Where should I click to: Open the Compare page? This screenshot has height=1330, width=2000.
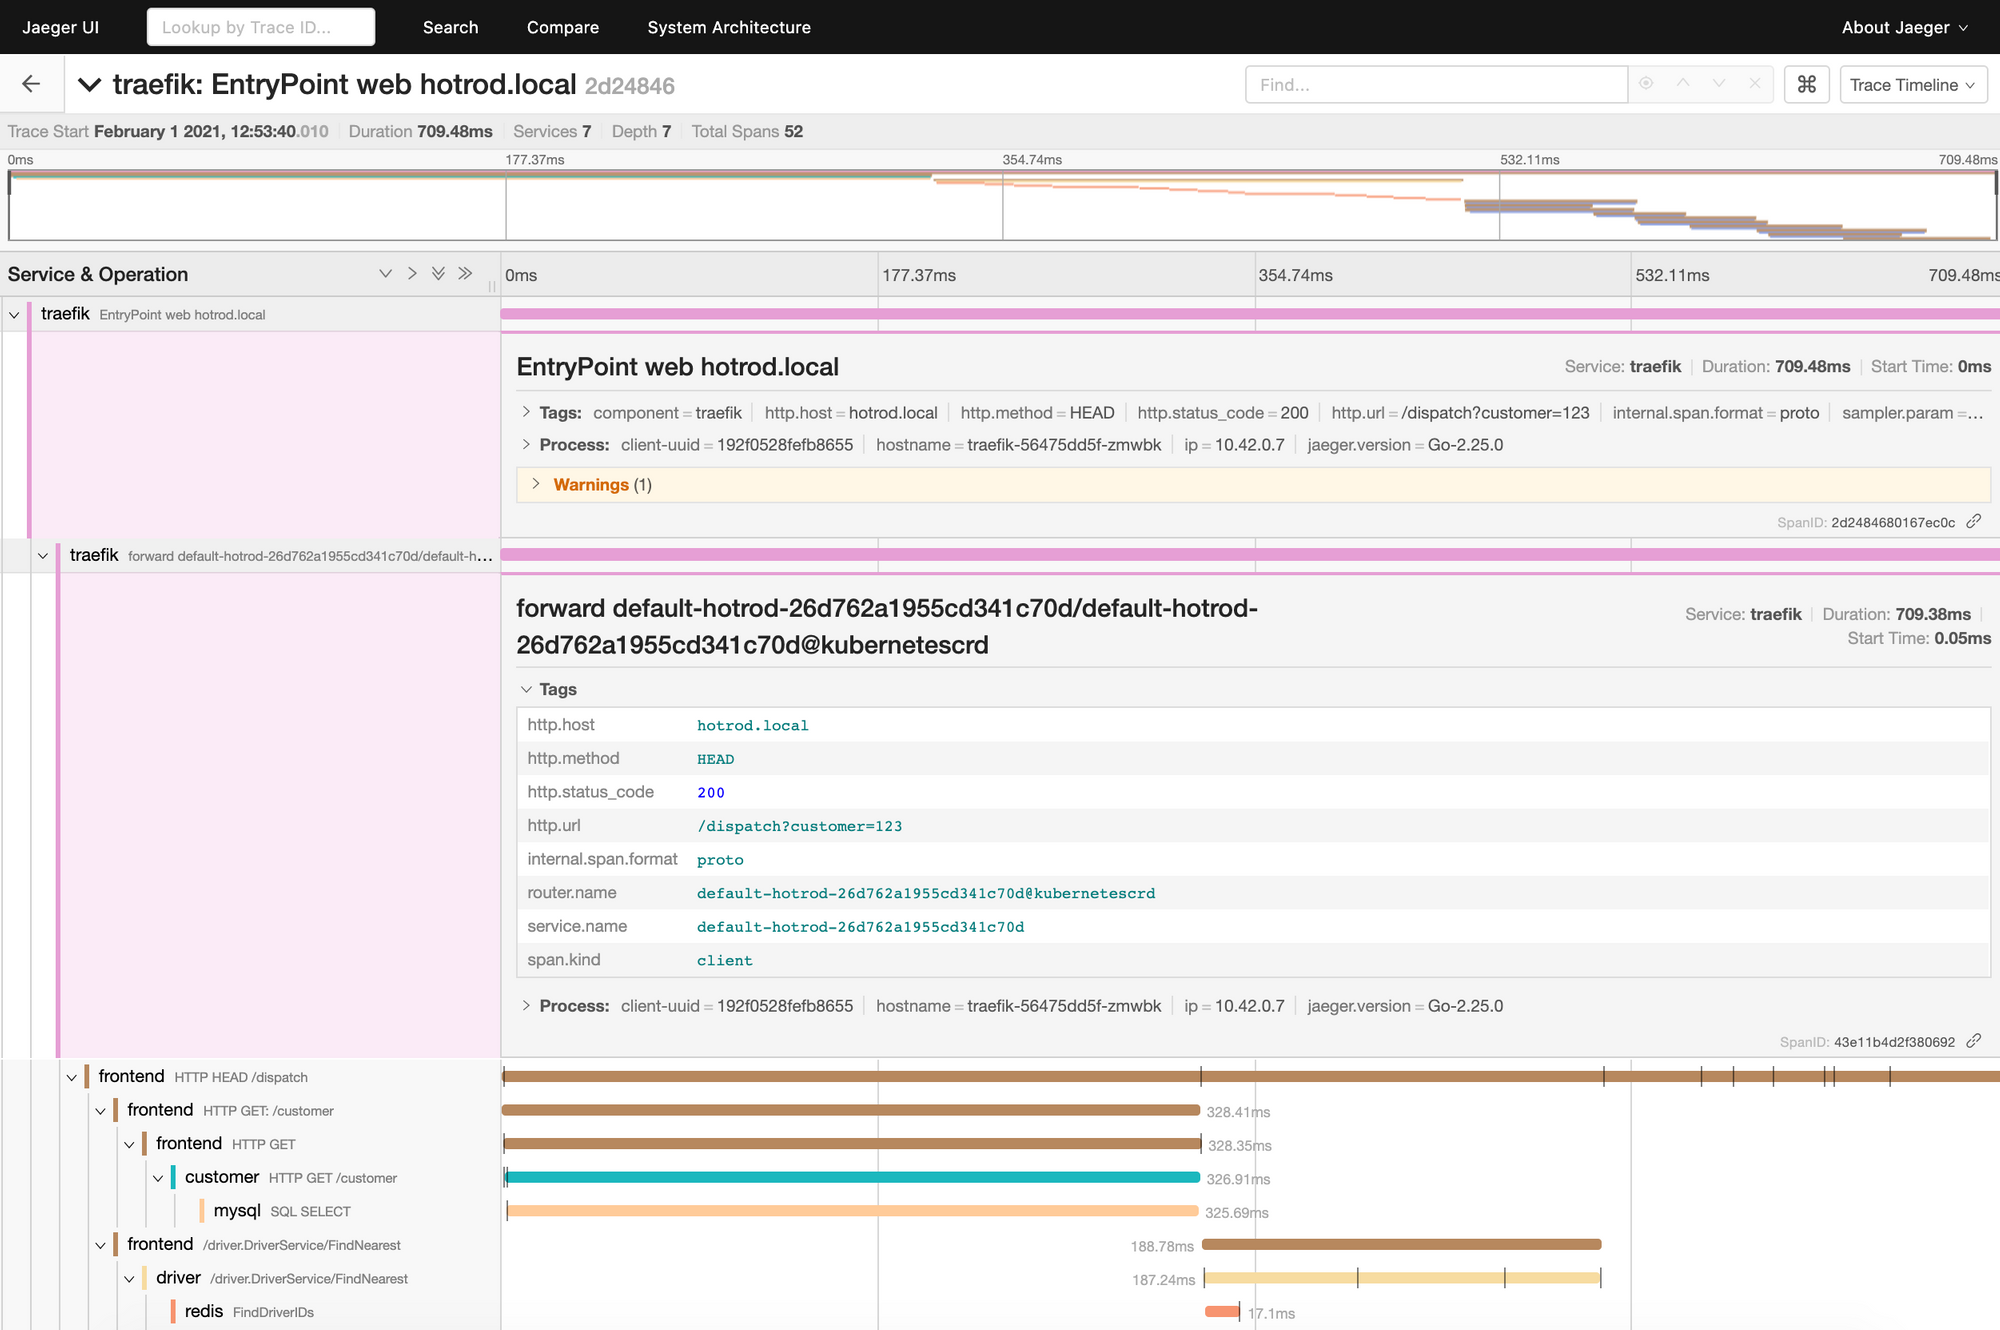pyautogui.click(x=563, y=27)
